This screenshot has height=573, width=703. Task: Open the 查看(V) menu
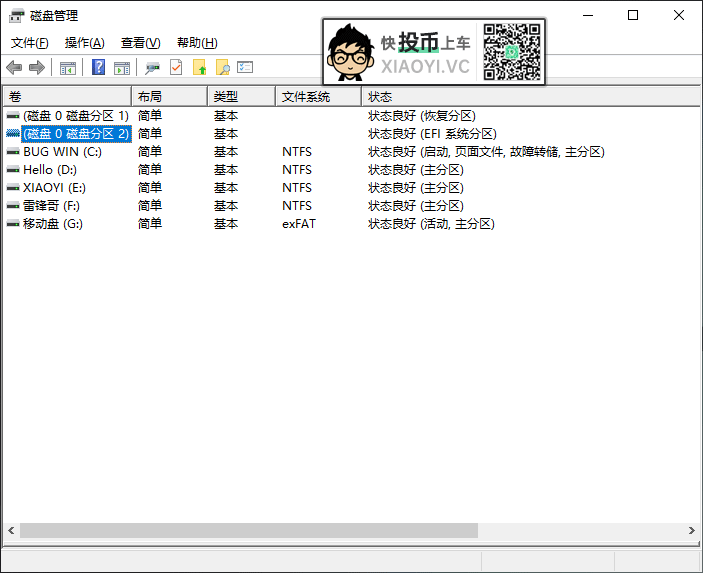point(140,43)
